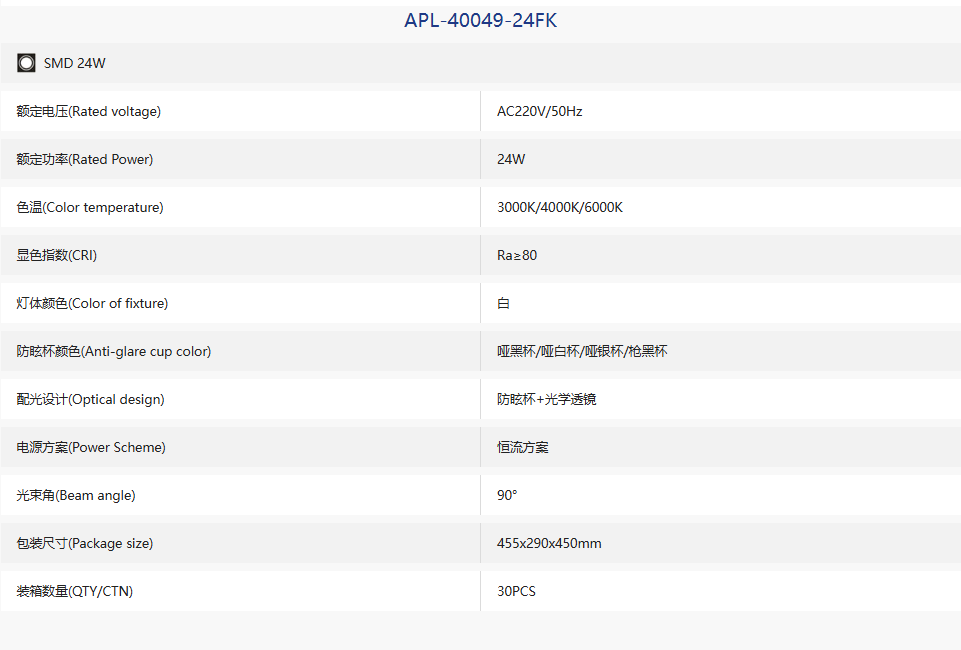Select the 显色指数(CRI) label
The height and width of the screenshot is (650, 961).
(57, 255)
